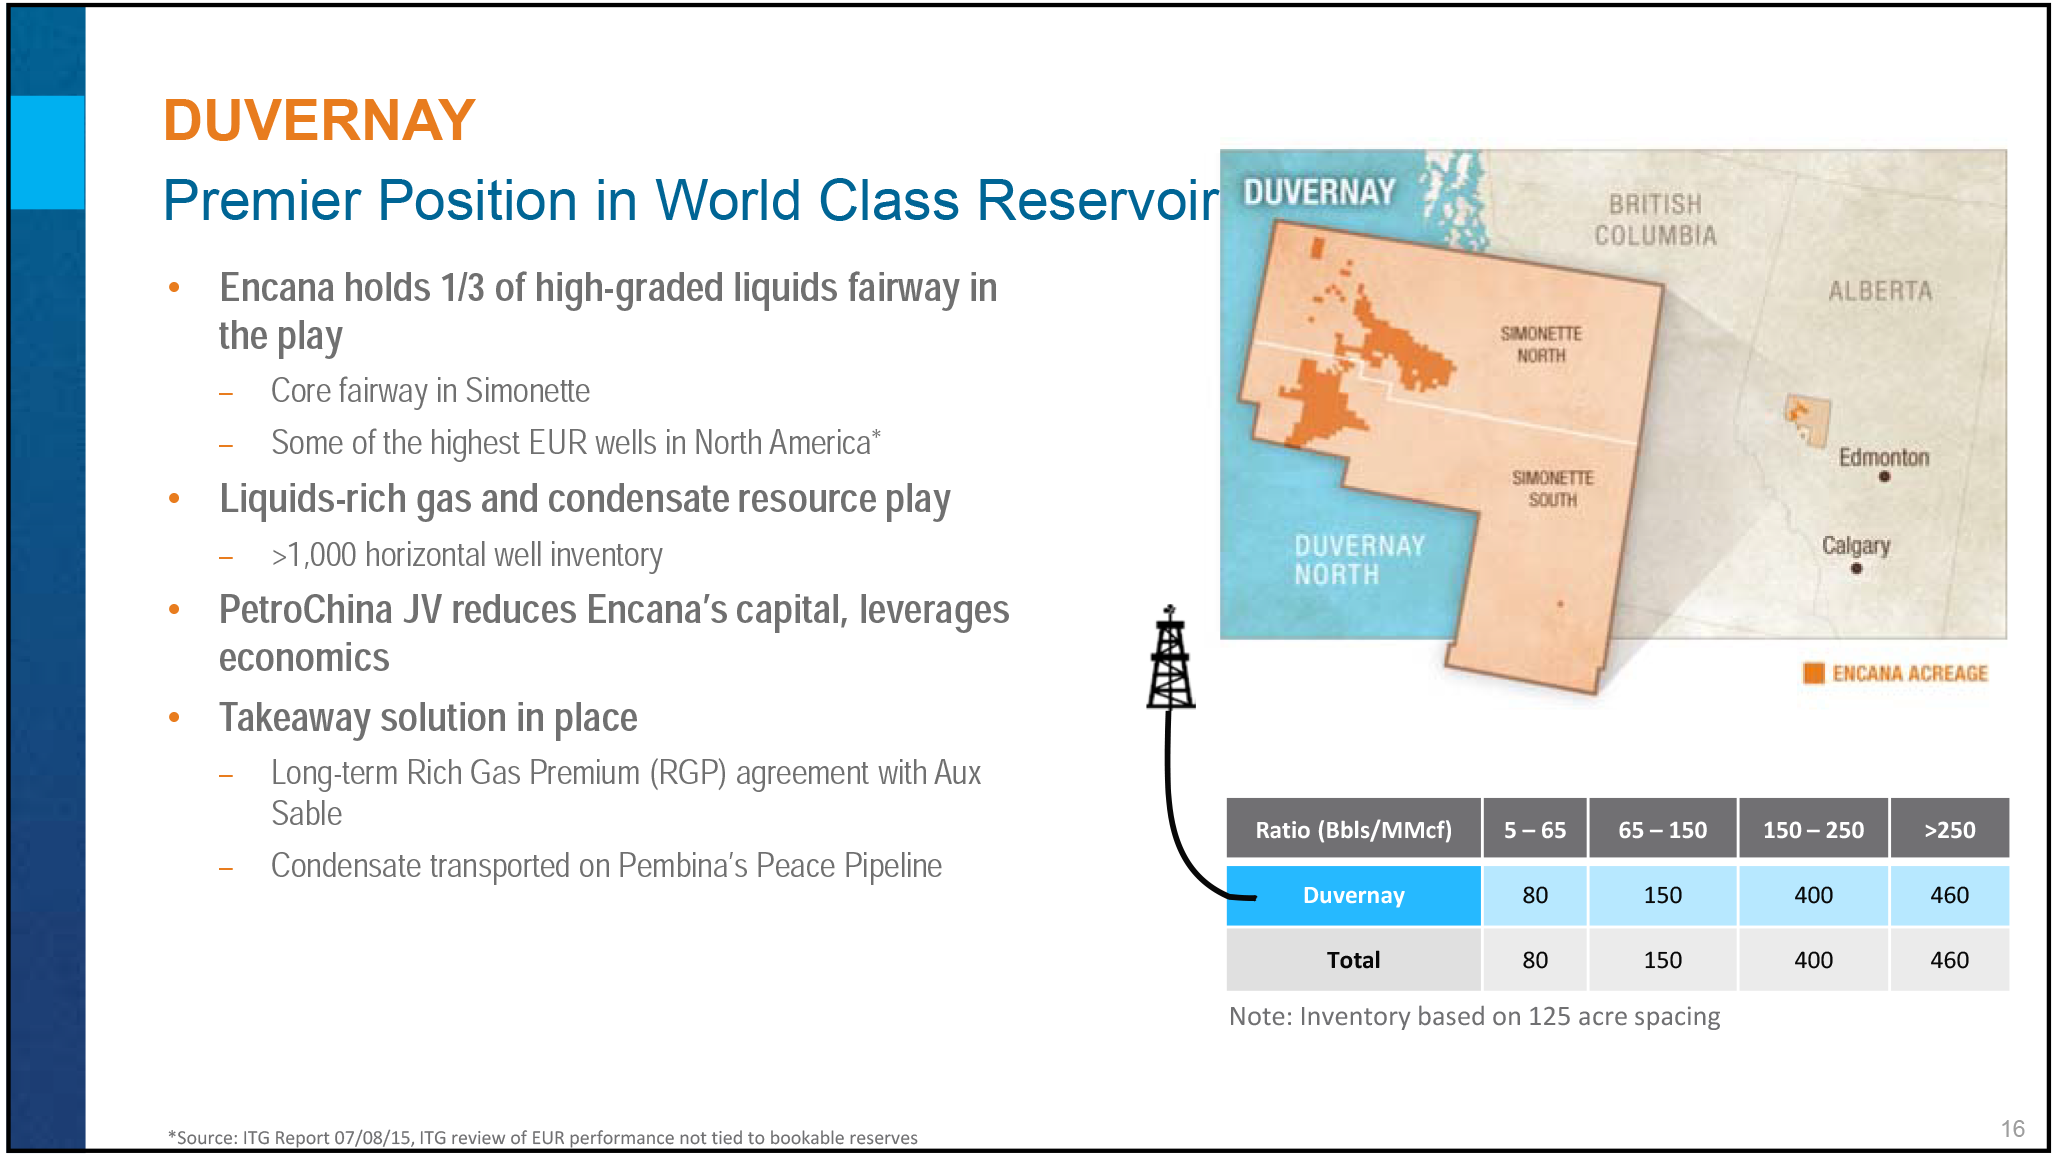Image resolution: width=2060 pixels, height=1165 pixels.
Task: Click the '65 – 150' column header
Action: pos(1663,829)
